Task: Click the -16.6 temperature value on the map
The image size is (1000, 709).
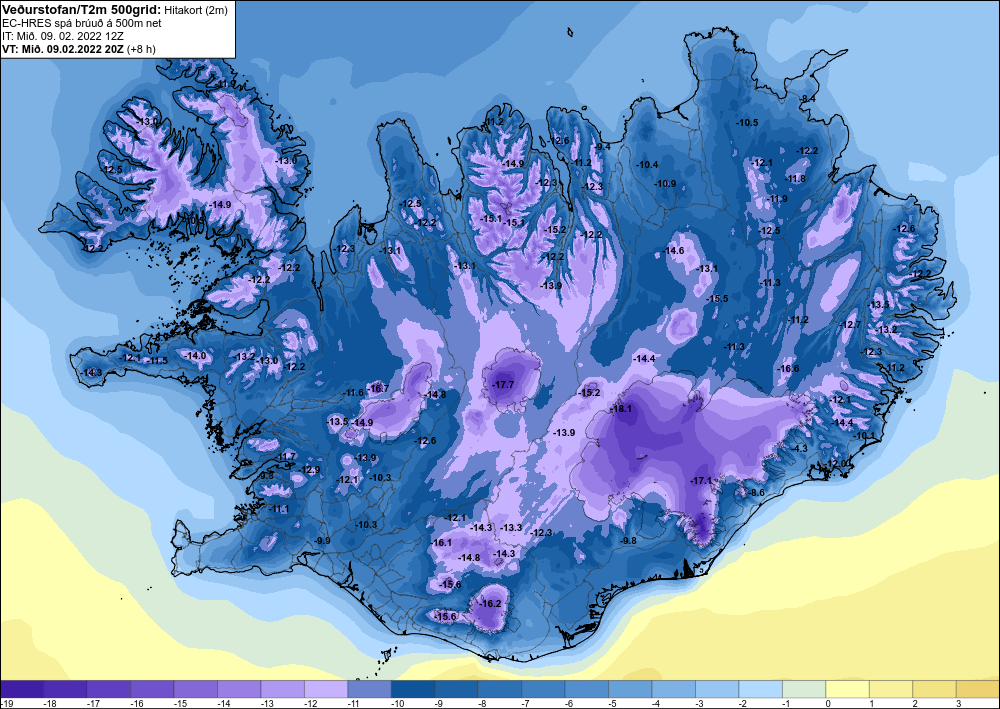Action: (788, 369)
